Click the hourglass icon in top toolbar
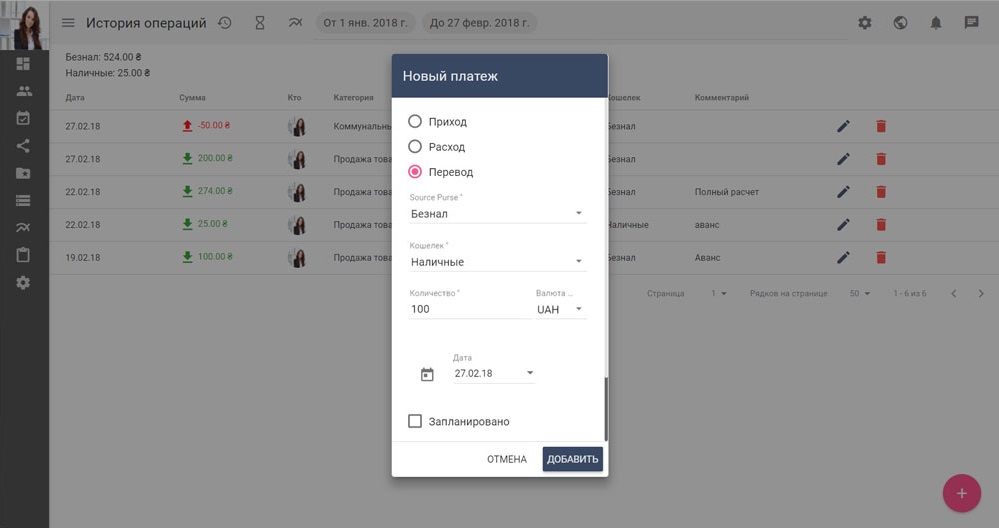The width and height of the screenshot is (999, 528). (260, 23)
